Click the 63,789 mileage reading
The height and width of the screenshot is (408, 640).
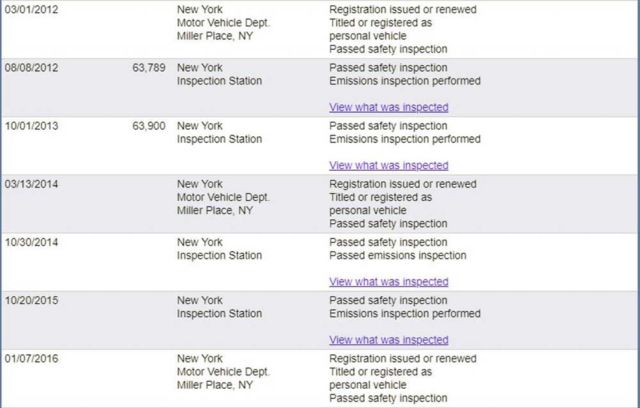point(149,68)
